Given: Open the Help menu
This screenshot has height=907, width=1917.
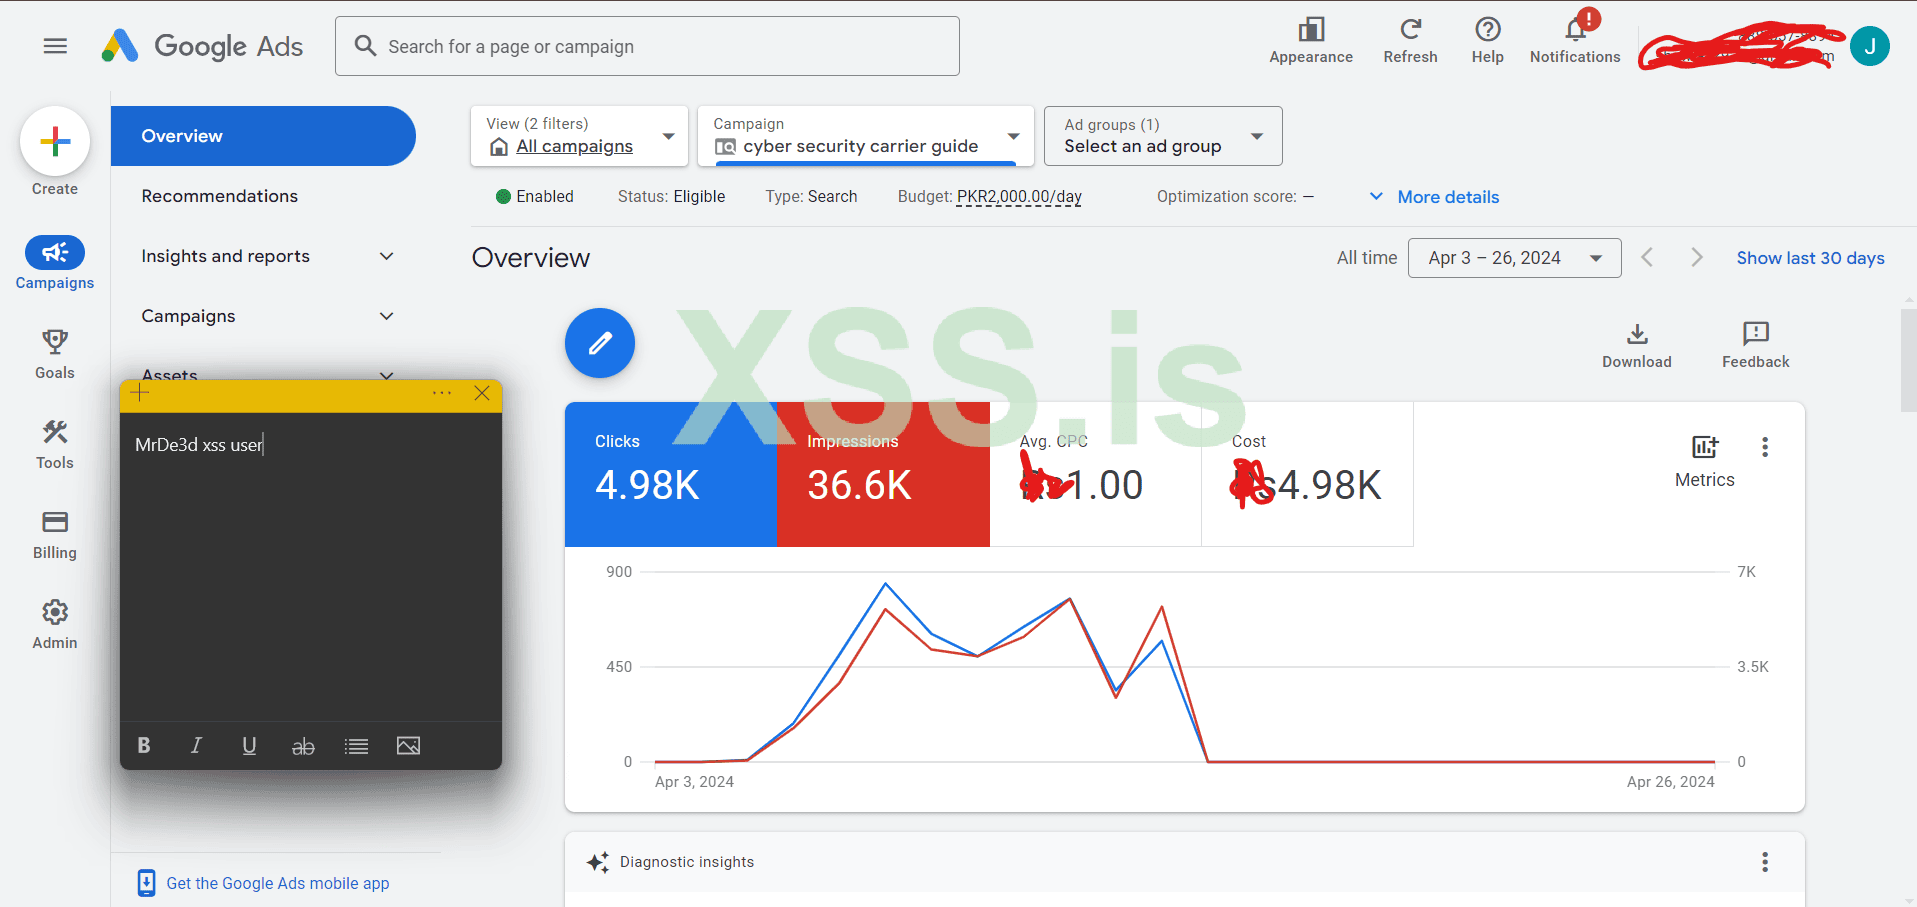Looking at the screenshot, I should [x=1487, y=41].
